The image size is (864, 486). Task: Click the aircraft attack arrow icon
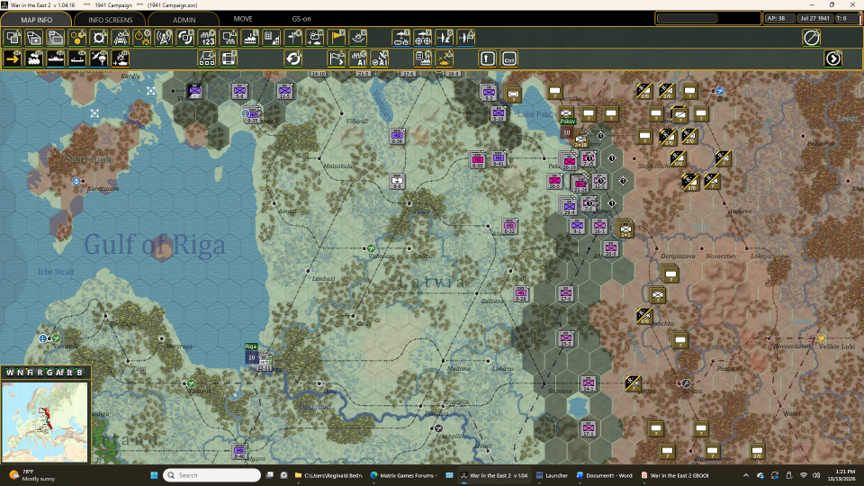click(x=444, y=38)
